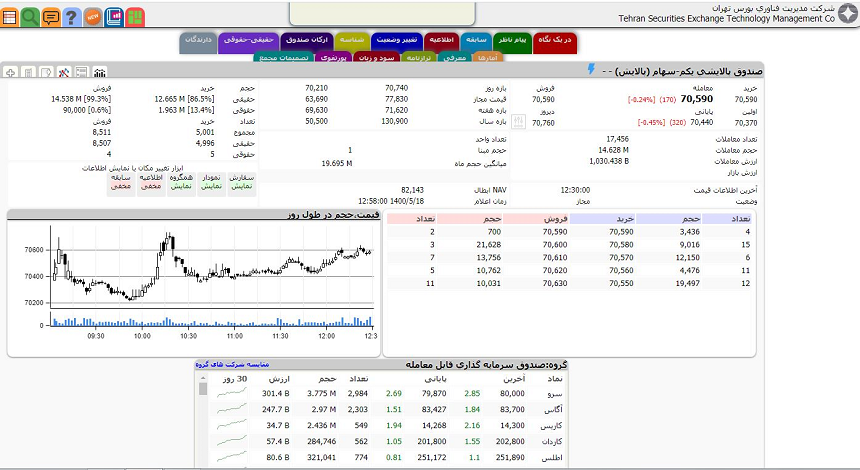Click the blue lightning bolt icon
Image resolution: width=860 pixels, height=470 pixels.
point(591,70)
